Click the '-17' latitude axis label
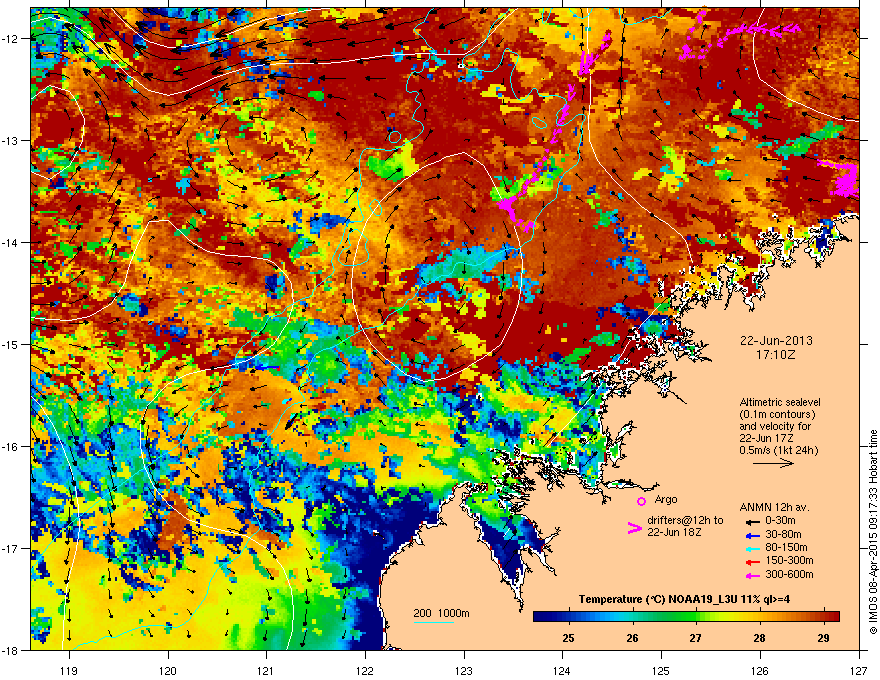The image size is (880, 680). click(x=11, y=548)
